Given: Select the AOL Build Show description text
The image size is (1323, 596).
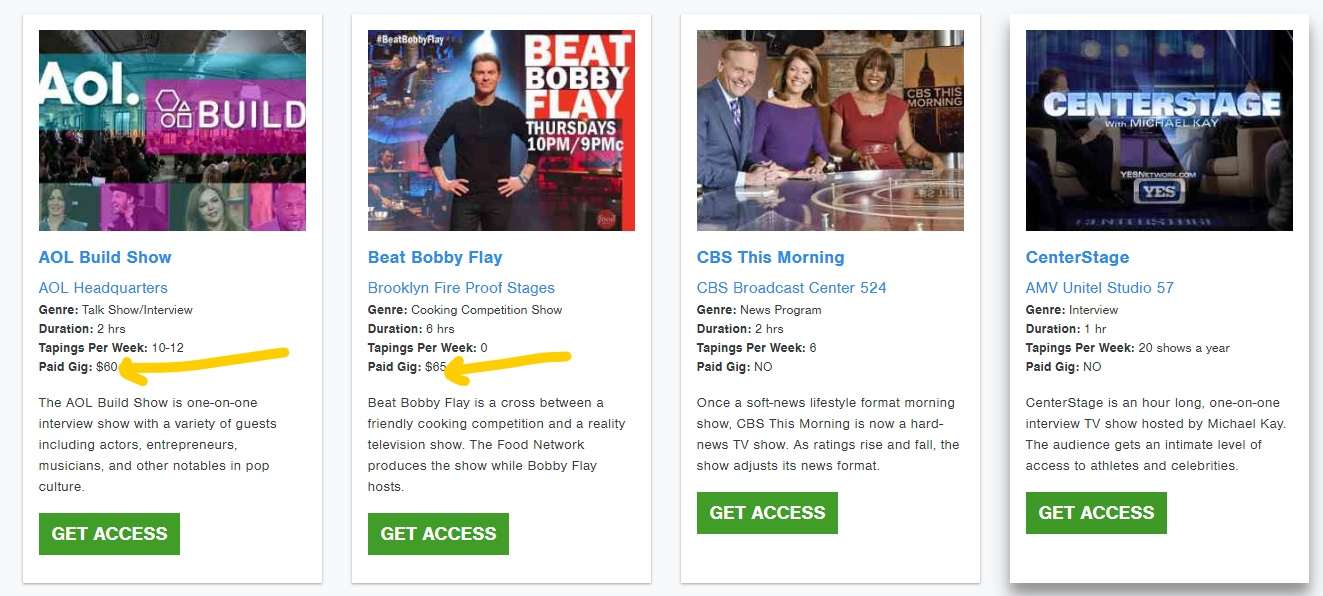Looking at the screenshot, I should 158,445.
